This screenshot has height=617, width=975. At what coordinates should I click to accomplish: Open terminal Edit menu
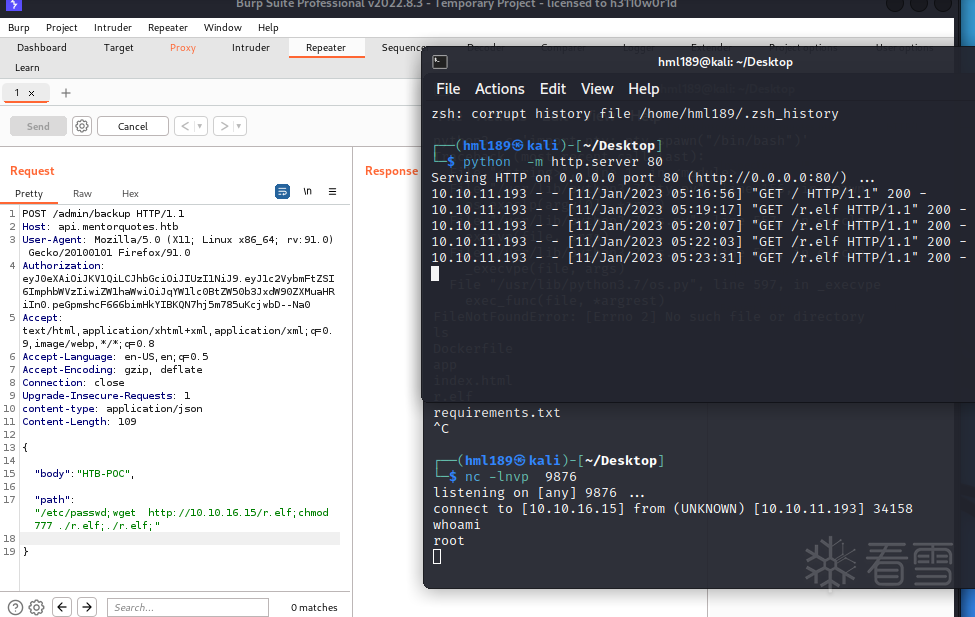pos(552,89)
